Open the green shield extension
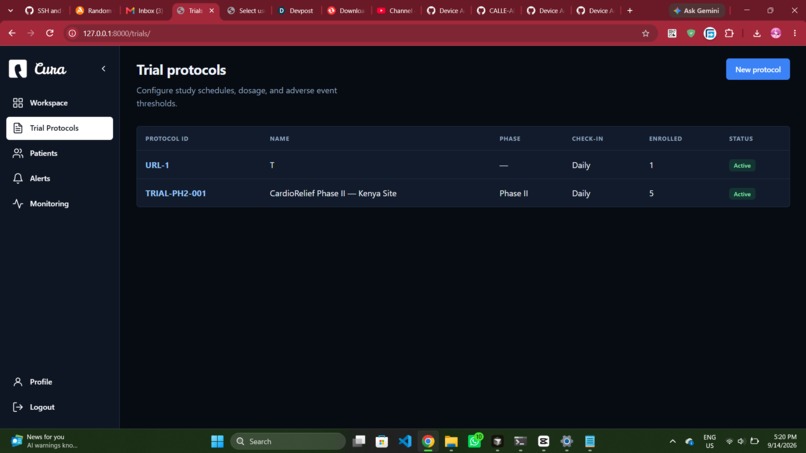 pyautogui.click(x=691, y=33)
